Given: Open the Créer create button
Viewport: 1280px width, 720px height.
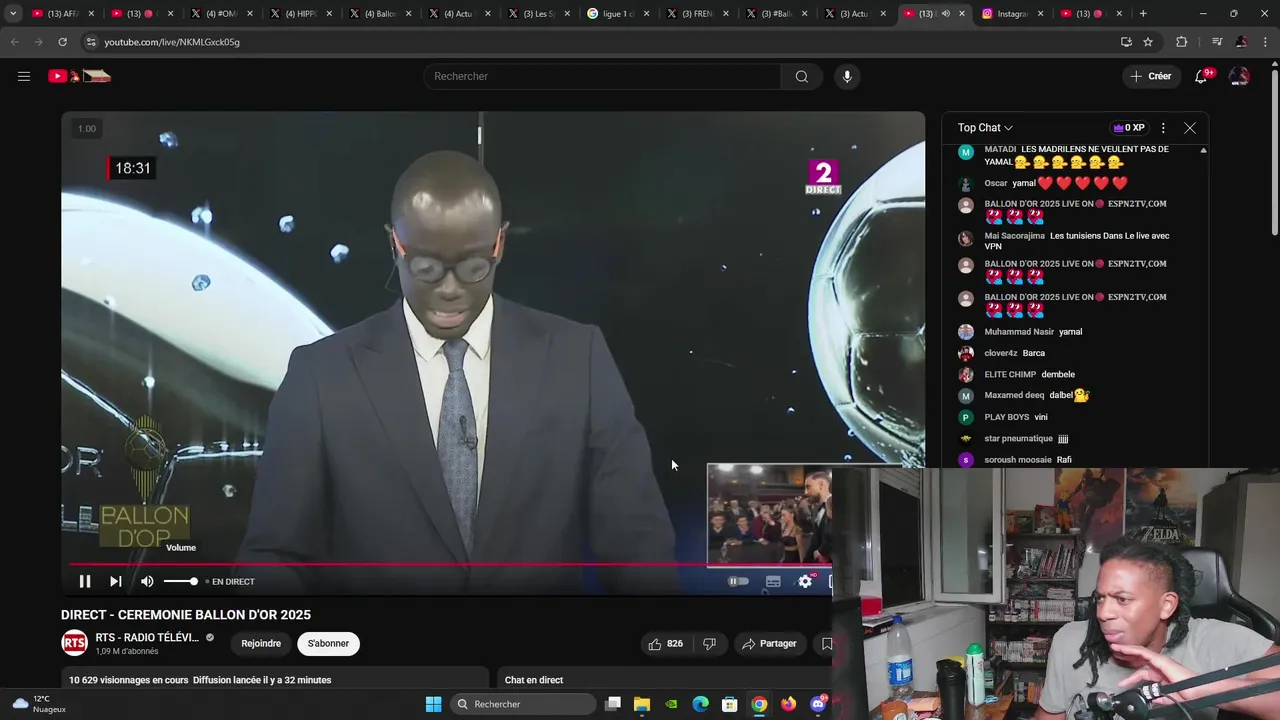Looking at the screenshot, I should click(1151, 76).
